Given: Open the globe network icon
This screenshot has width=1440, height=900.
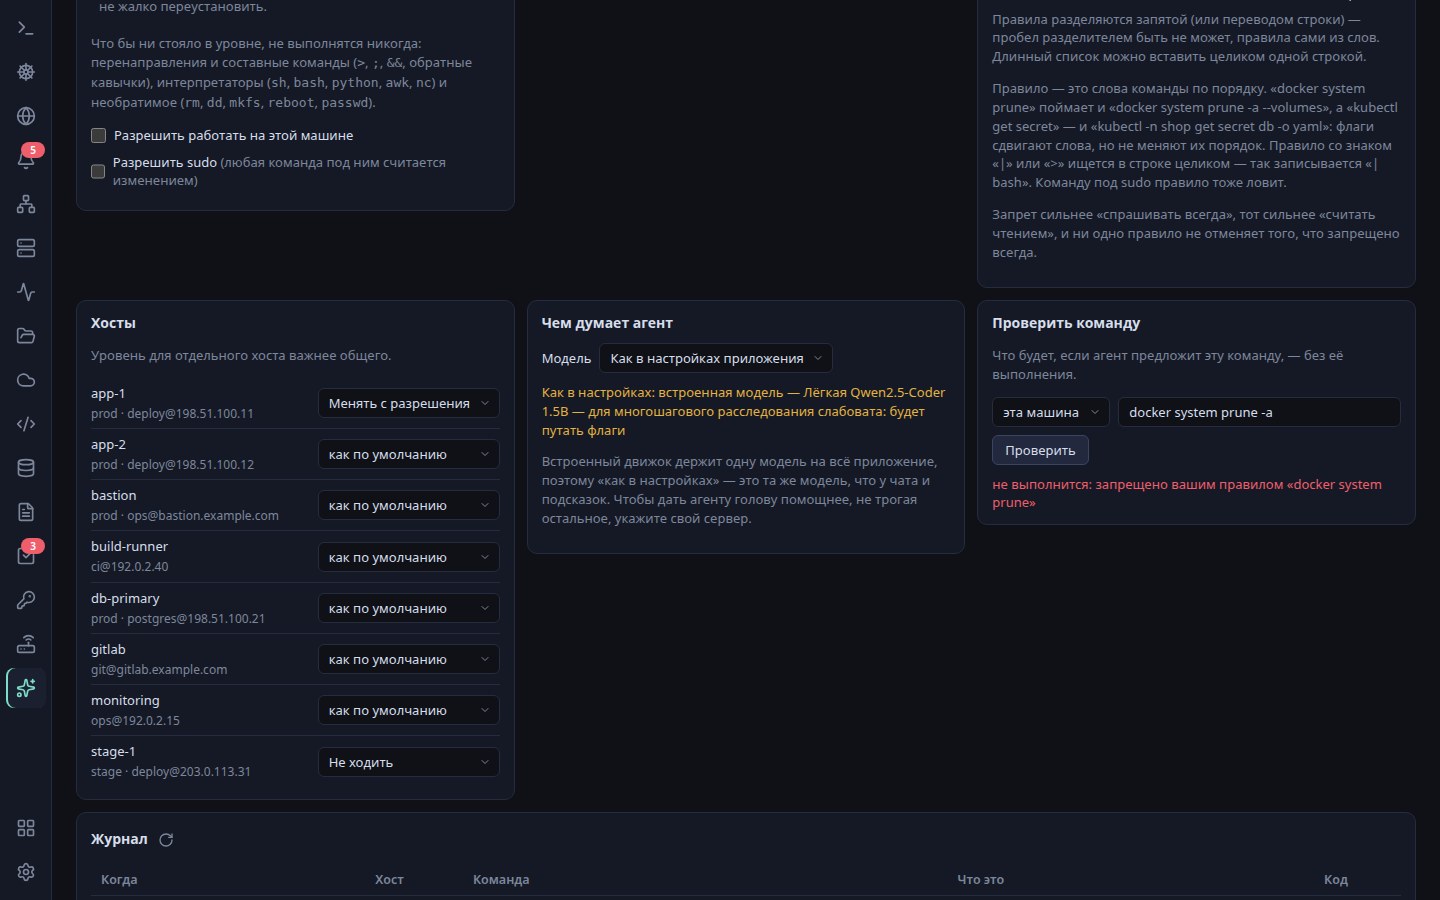Looking at the screenshot, I should [26, 116].
